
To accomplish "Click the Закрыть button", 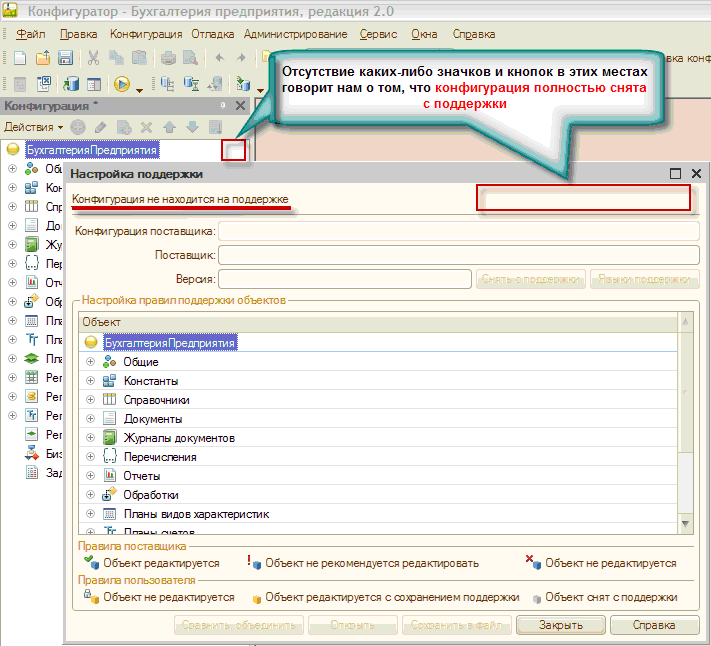I will 560,625.
